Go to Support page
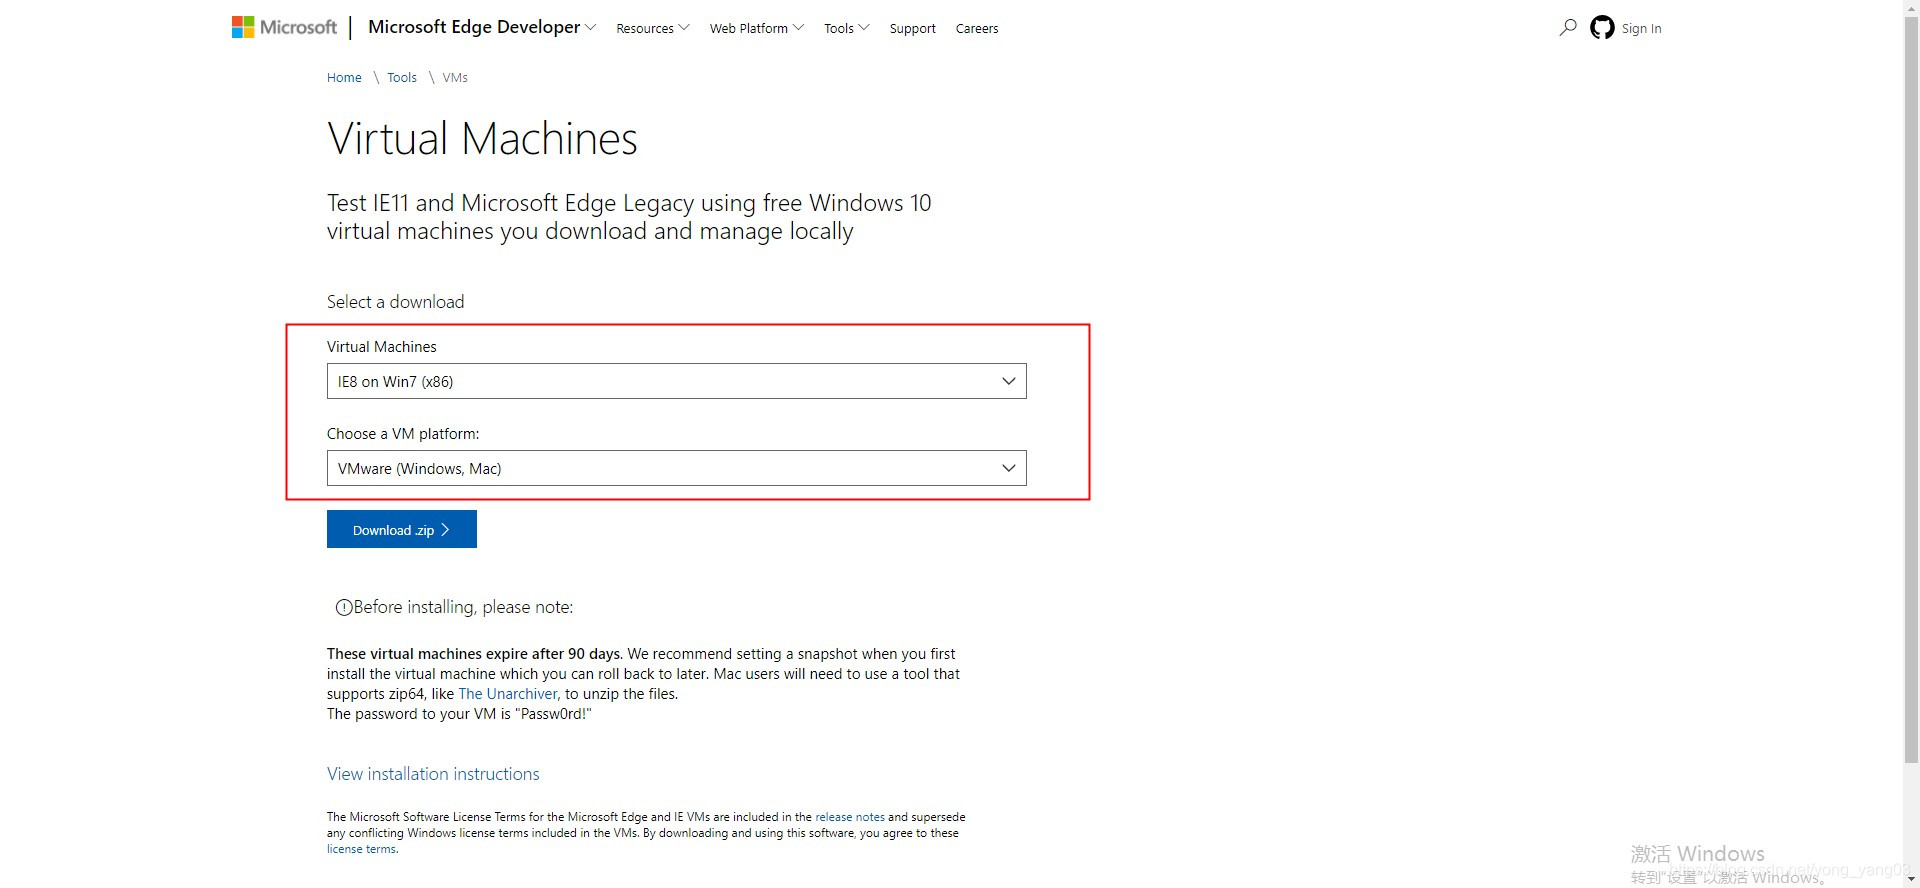The image size is (1920, 888). (912, 28)
